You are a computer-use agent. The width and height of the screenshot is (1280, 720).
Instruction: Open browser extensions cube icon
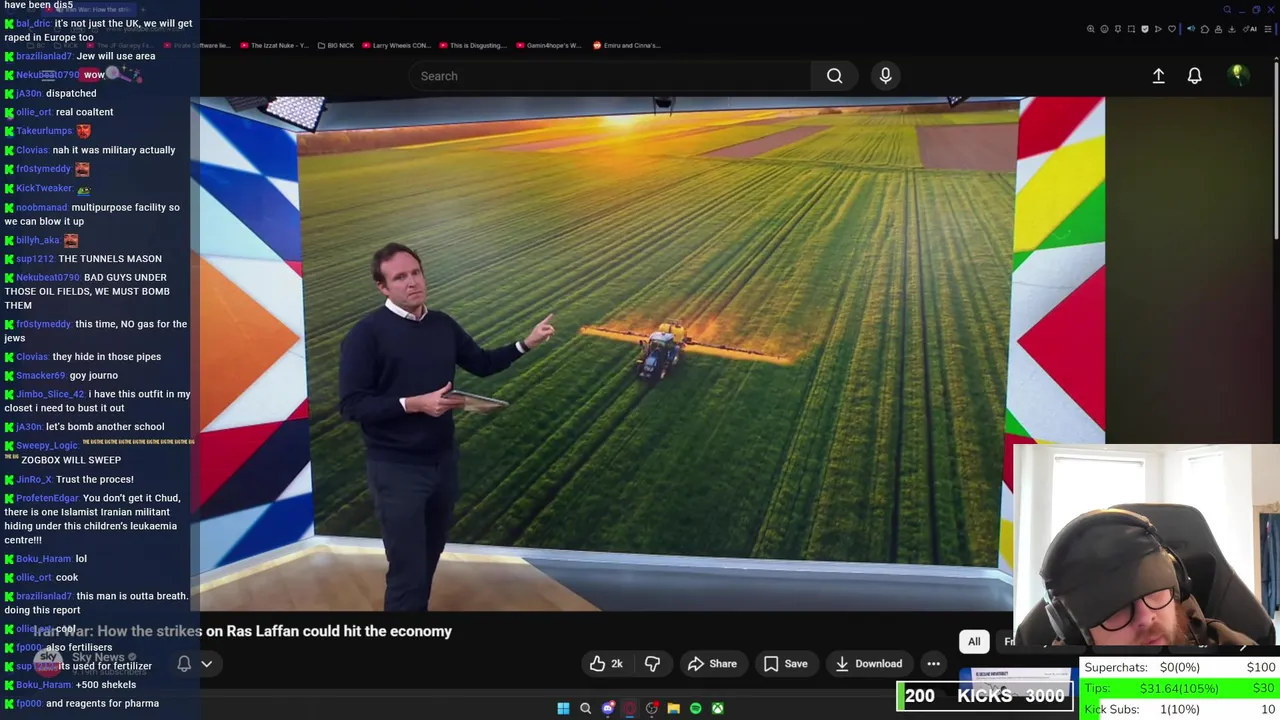pyautogui.click(x=1205, y=29)
